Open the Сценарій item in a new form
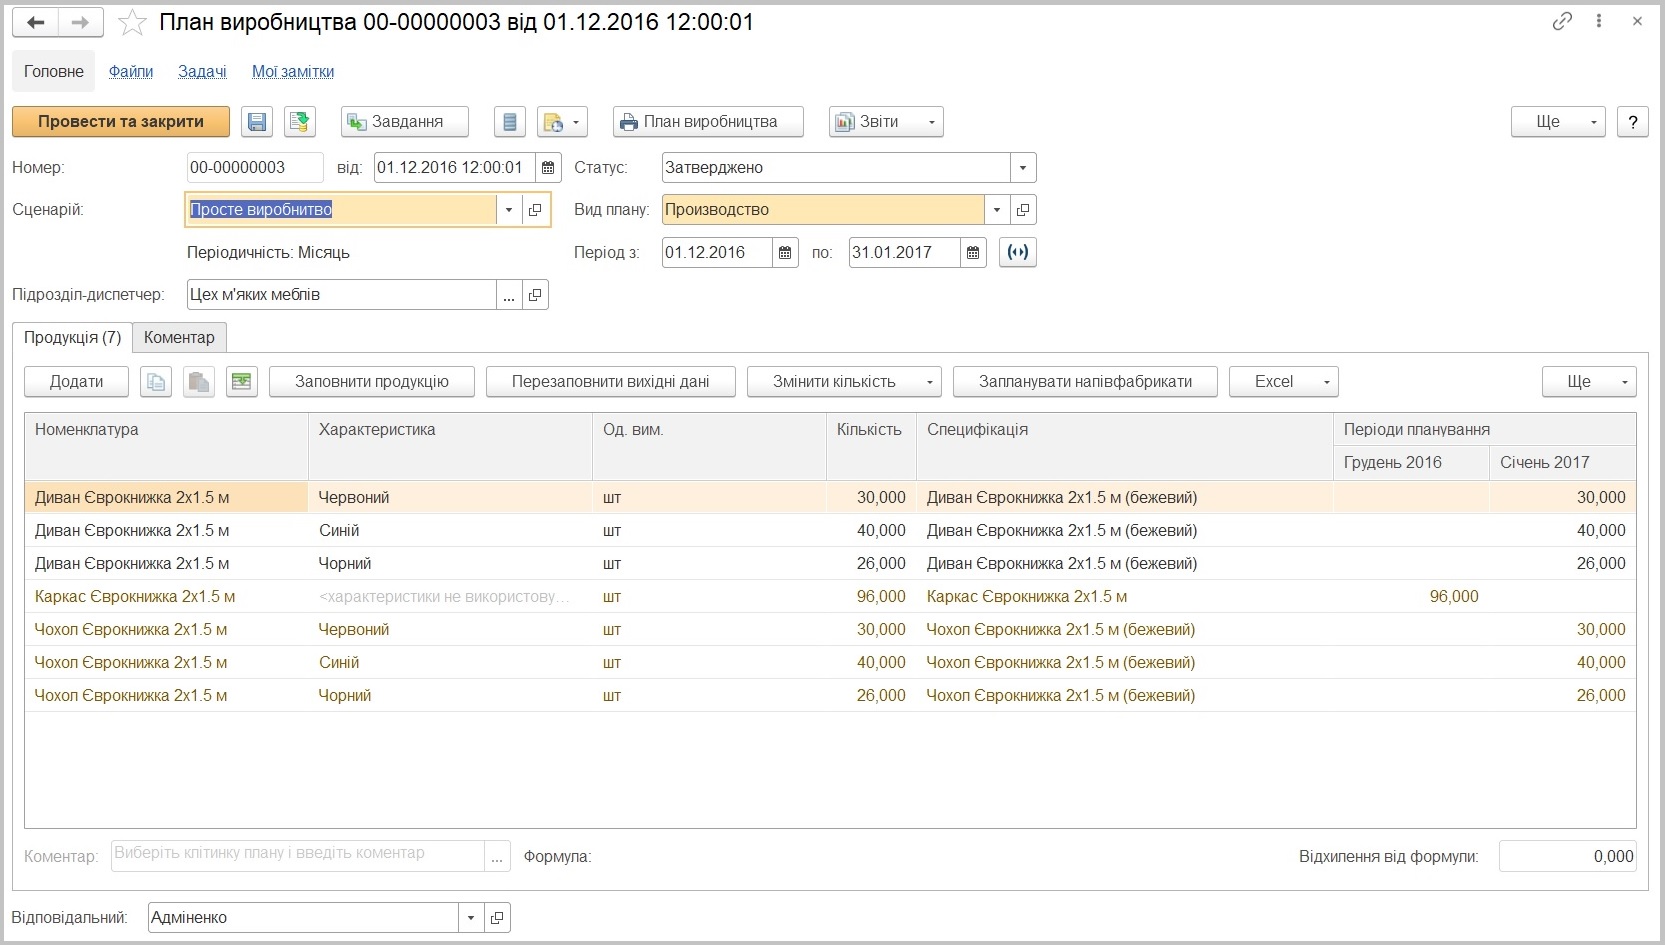1665x945 pixels. (x=535, y=210)
